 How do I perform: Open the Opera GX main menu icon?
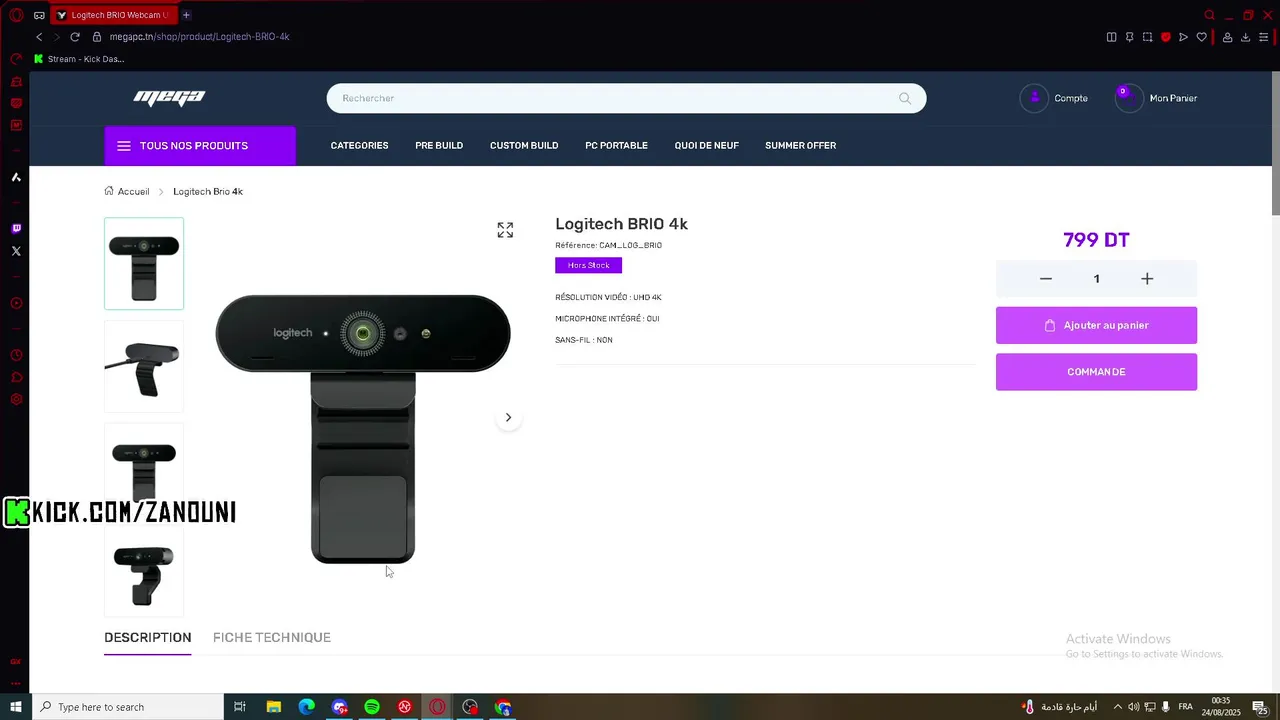pyautogui.click(x=16, y=15)
